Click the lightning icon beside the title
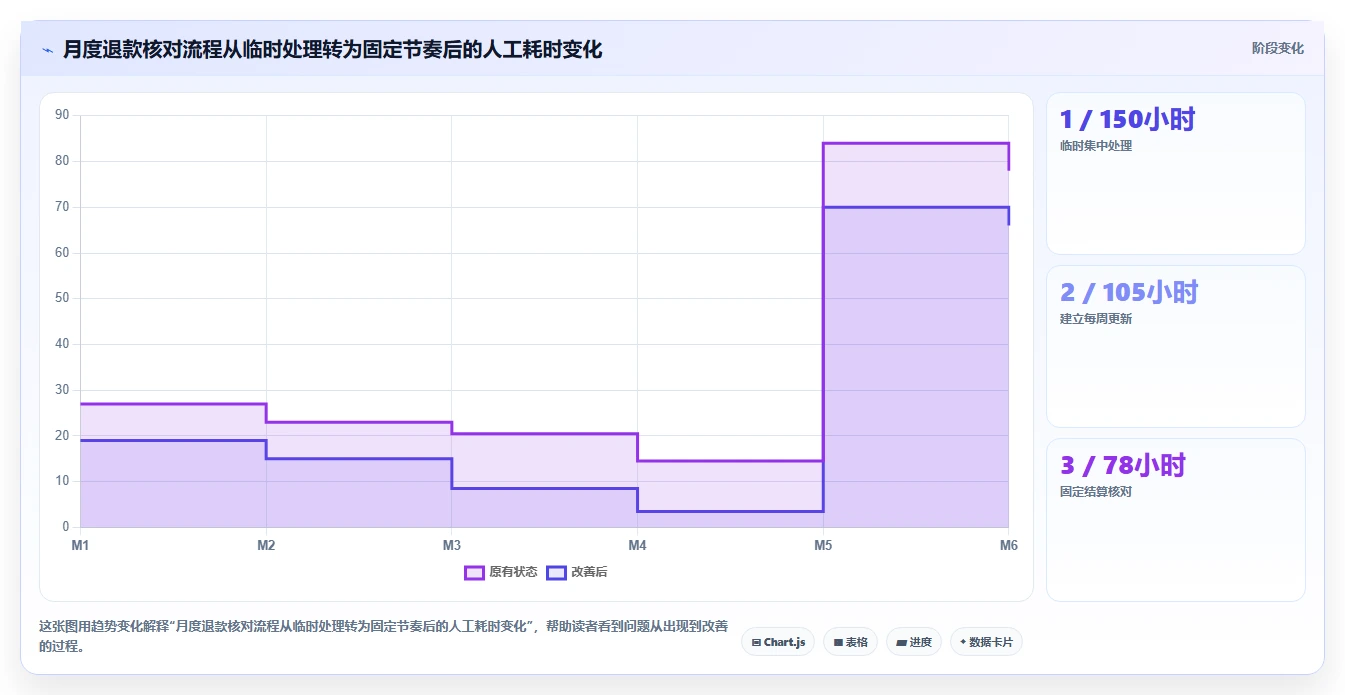This screenshot has height=695, width=1345. (47, 49)
